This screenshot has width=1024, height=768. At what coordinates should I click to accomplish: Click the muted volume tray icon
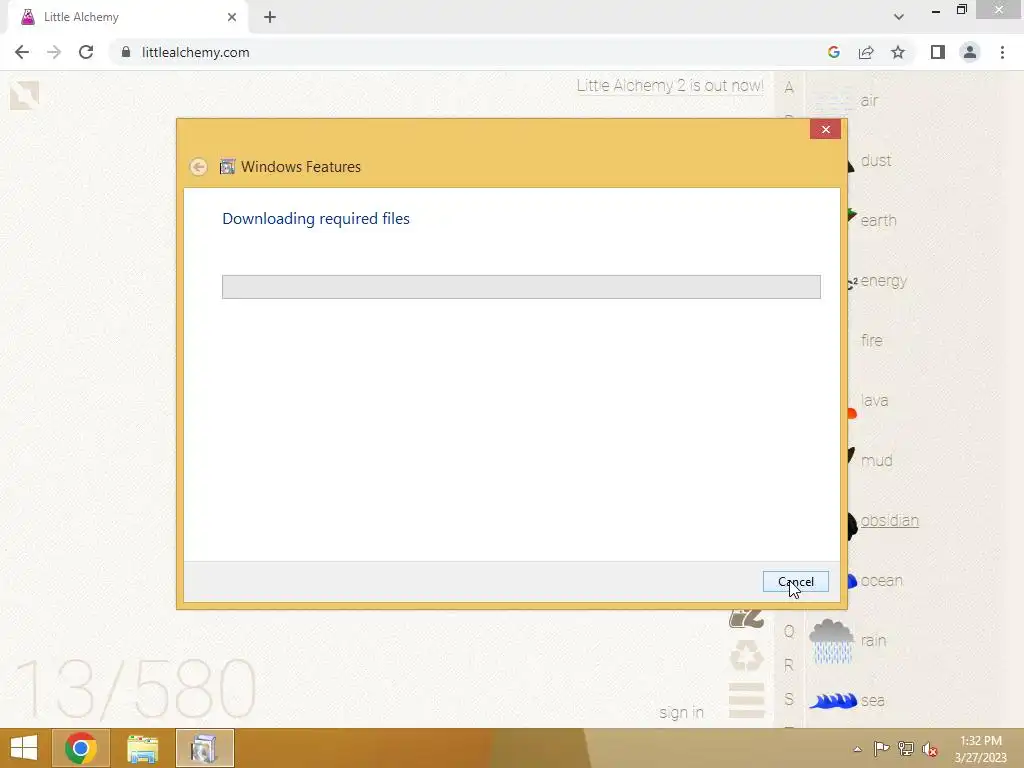point(929,749)
